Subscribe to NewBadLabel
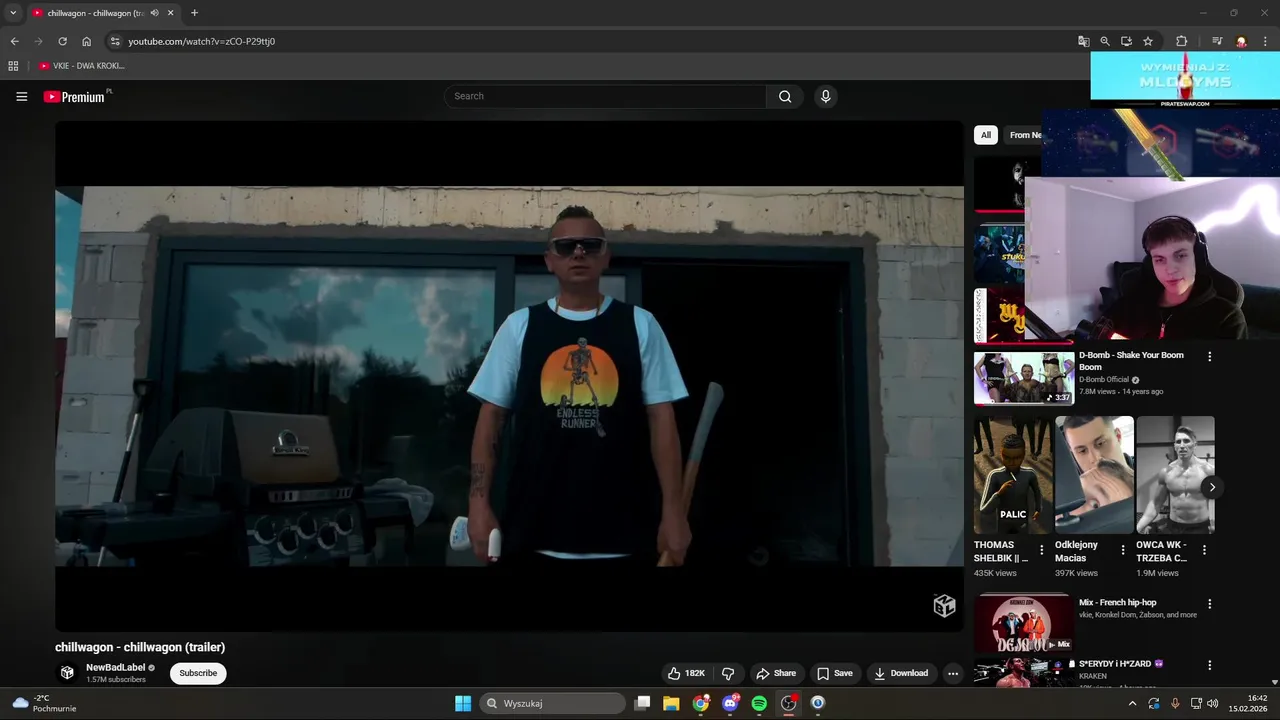The image size is (1280, 720). (x=198, y=673)
